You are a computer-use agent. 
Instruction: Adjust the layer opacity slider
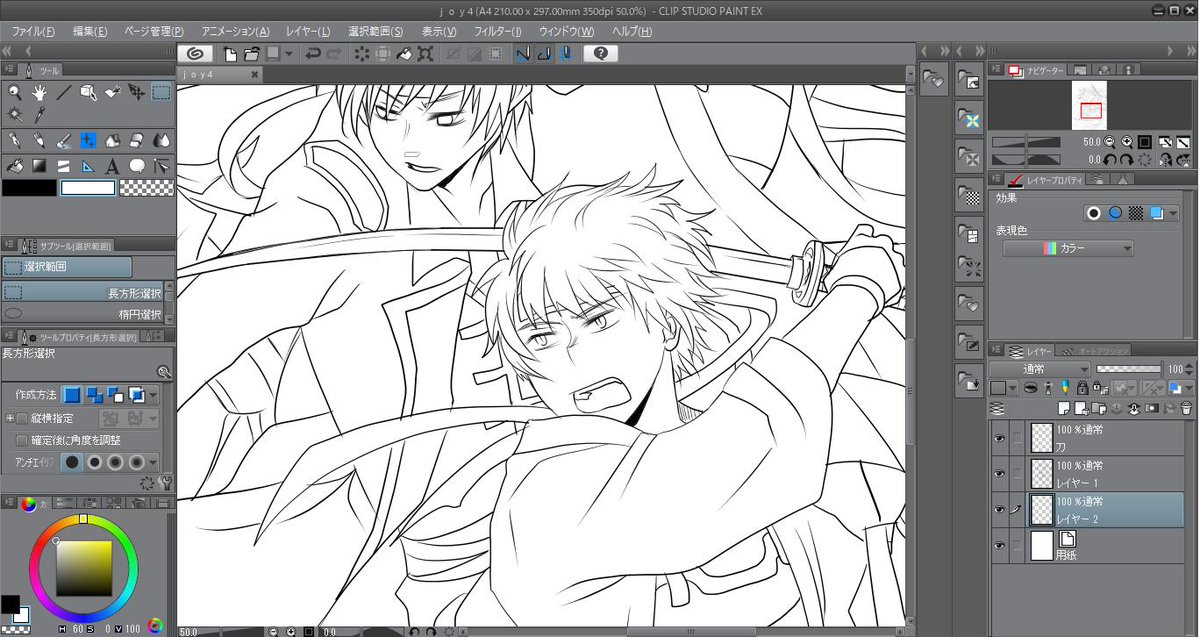[x=1131, y=369]
